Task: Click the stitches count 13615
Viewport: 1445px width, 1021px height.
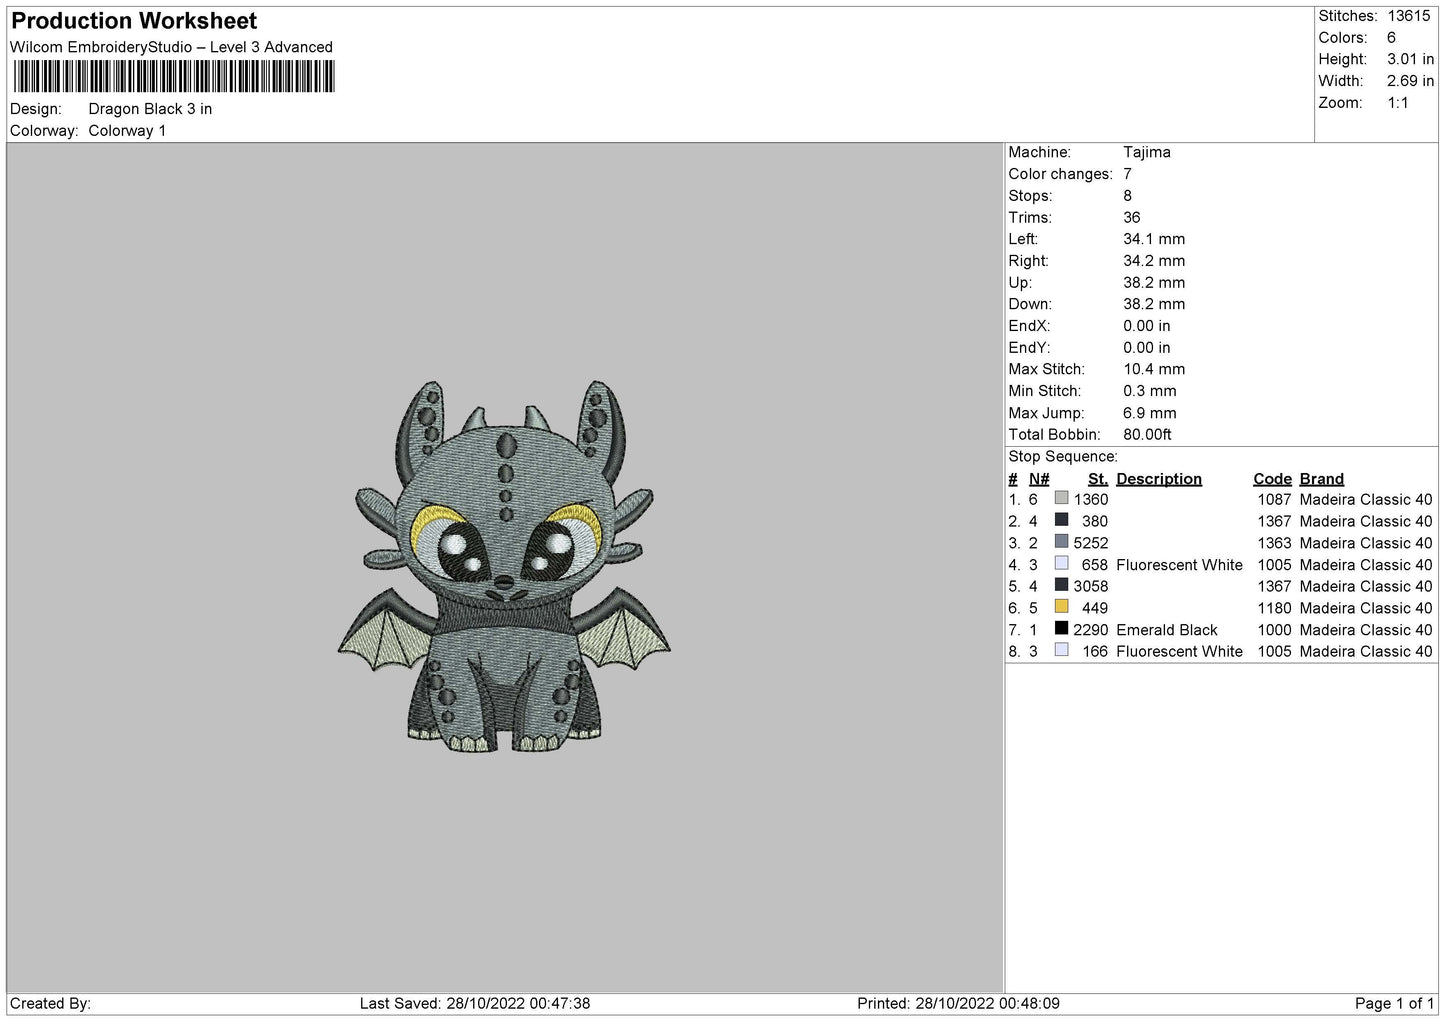Action: click(1409, 16)
